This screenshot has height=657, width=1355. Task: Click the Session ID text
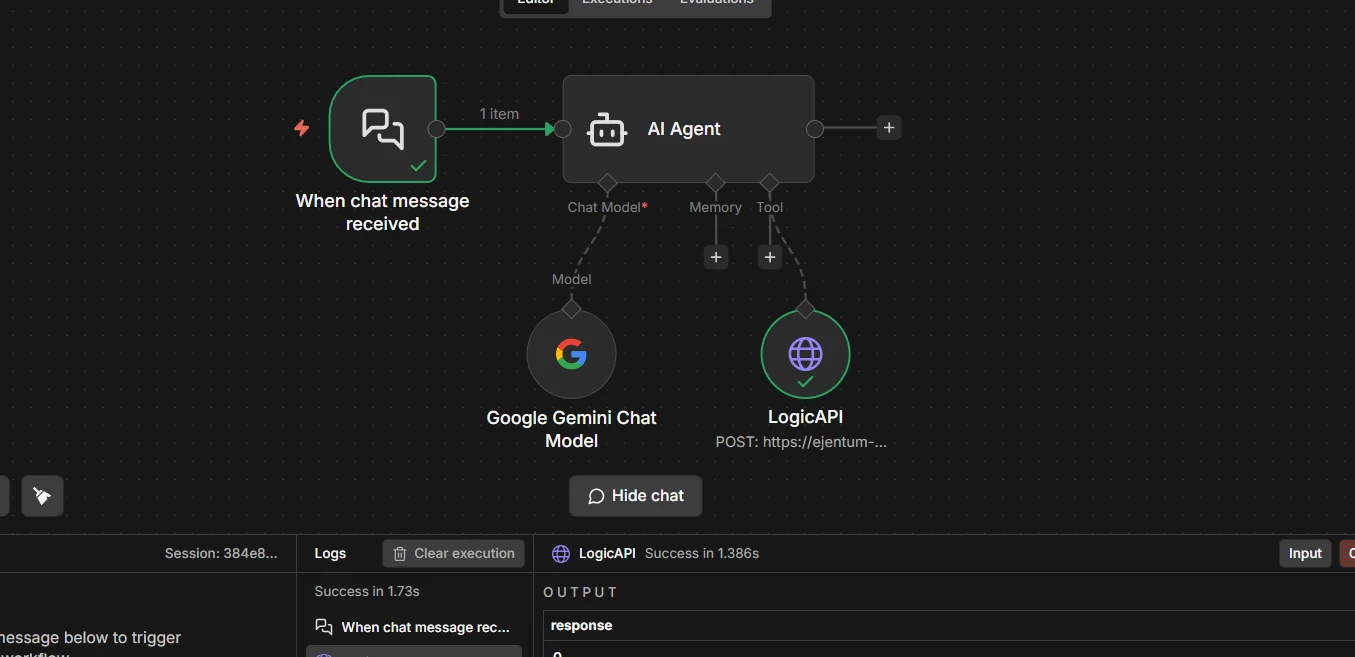pyautogui.click(x=221, y=553)
